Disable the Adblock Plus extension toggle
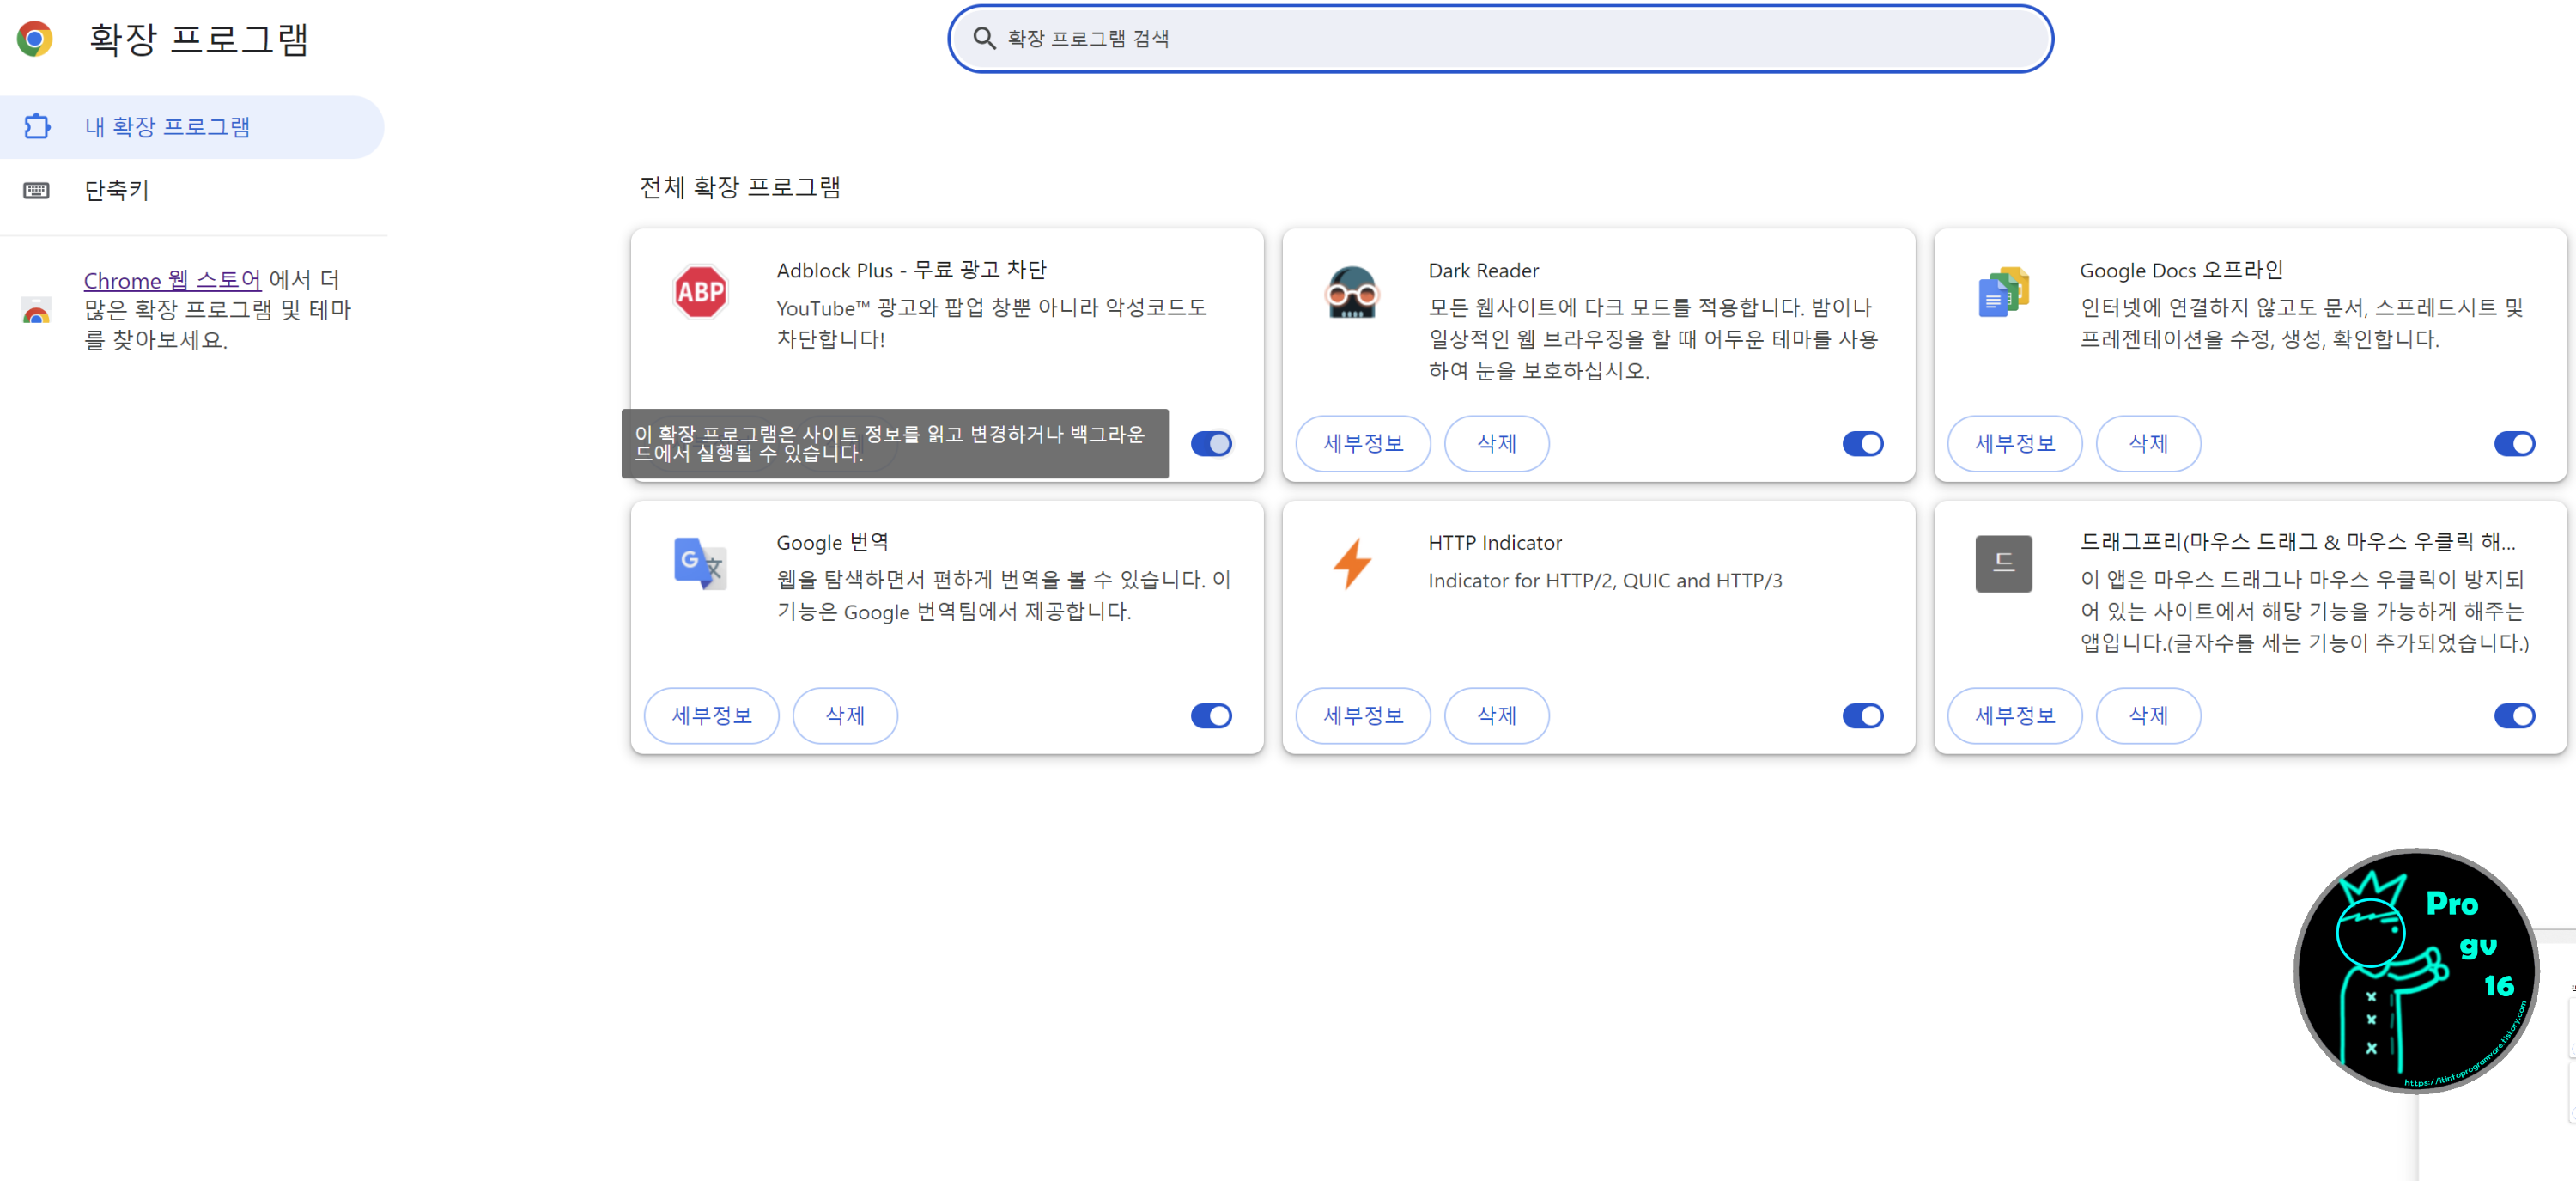This screenshot has width=2576, height=1181. pos(1211,443)
